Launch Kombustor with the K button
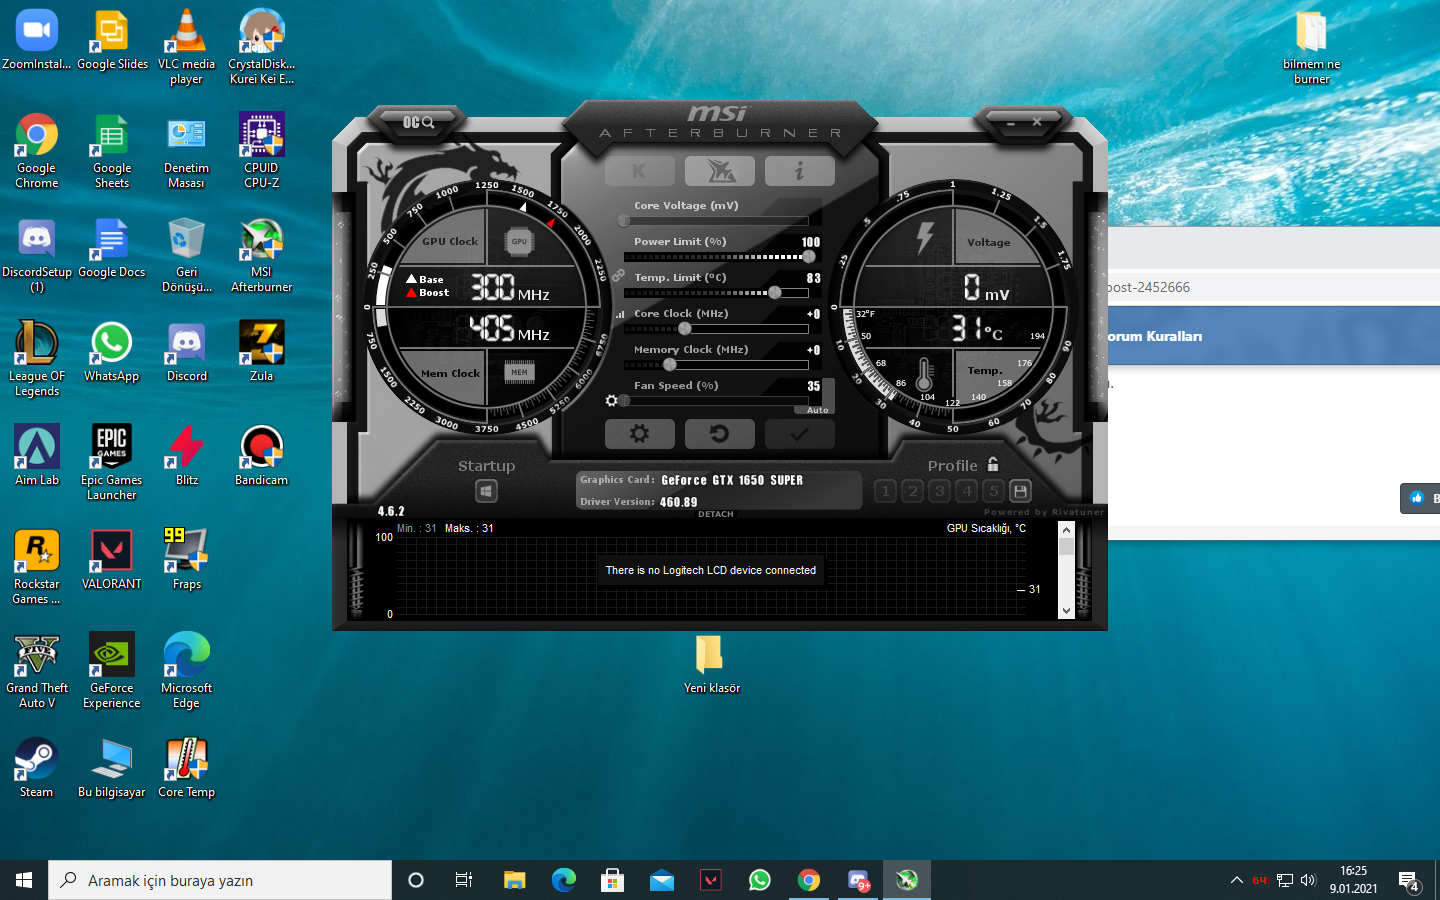Screen dimensions: 1440x900 coord(639,171)
